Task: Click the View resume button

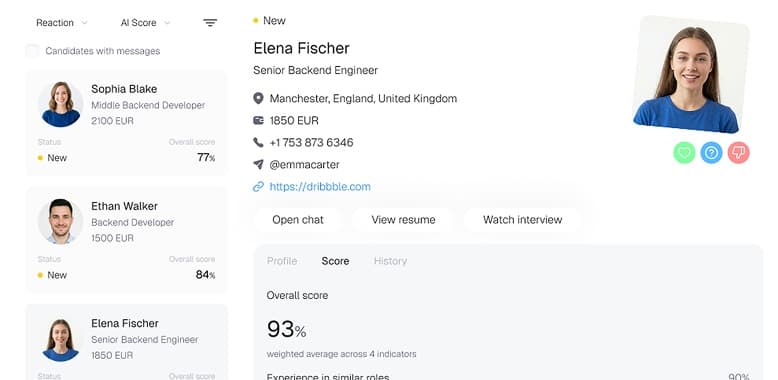Action: pos(403,220)
